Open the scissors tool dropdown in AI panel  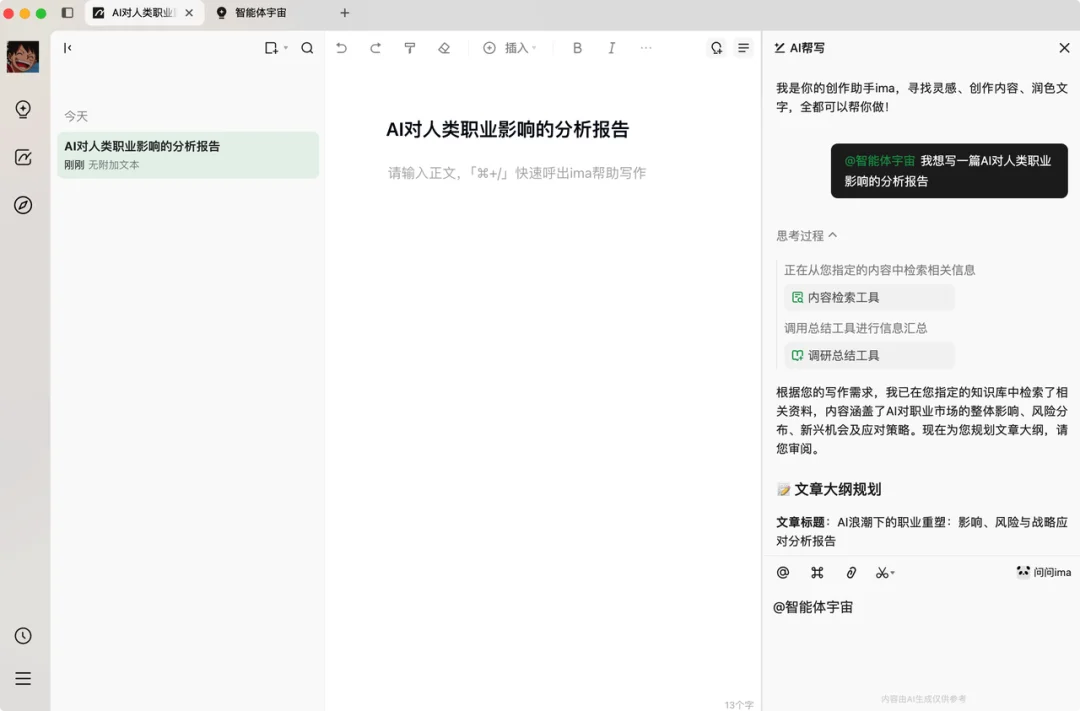coord(884,572)
